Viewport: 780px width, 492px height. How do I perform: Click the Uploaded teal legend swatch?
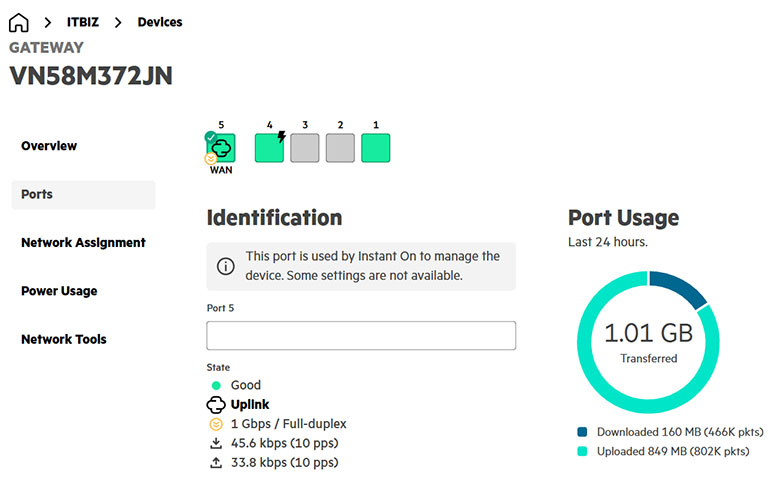pyautogui.click(x=582, y=451)
